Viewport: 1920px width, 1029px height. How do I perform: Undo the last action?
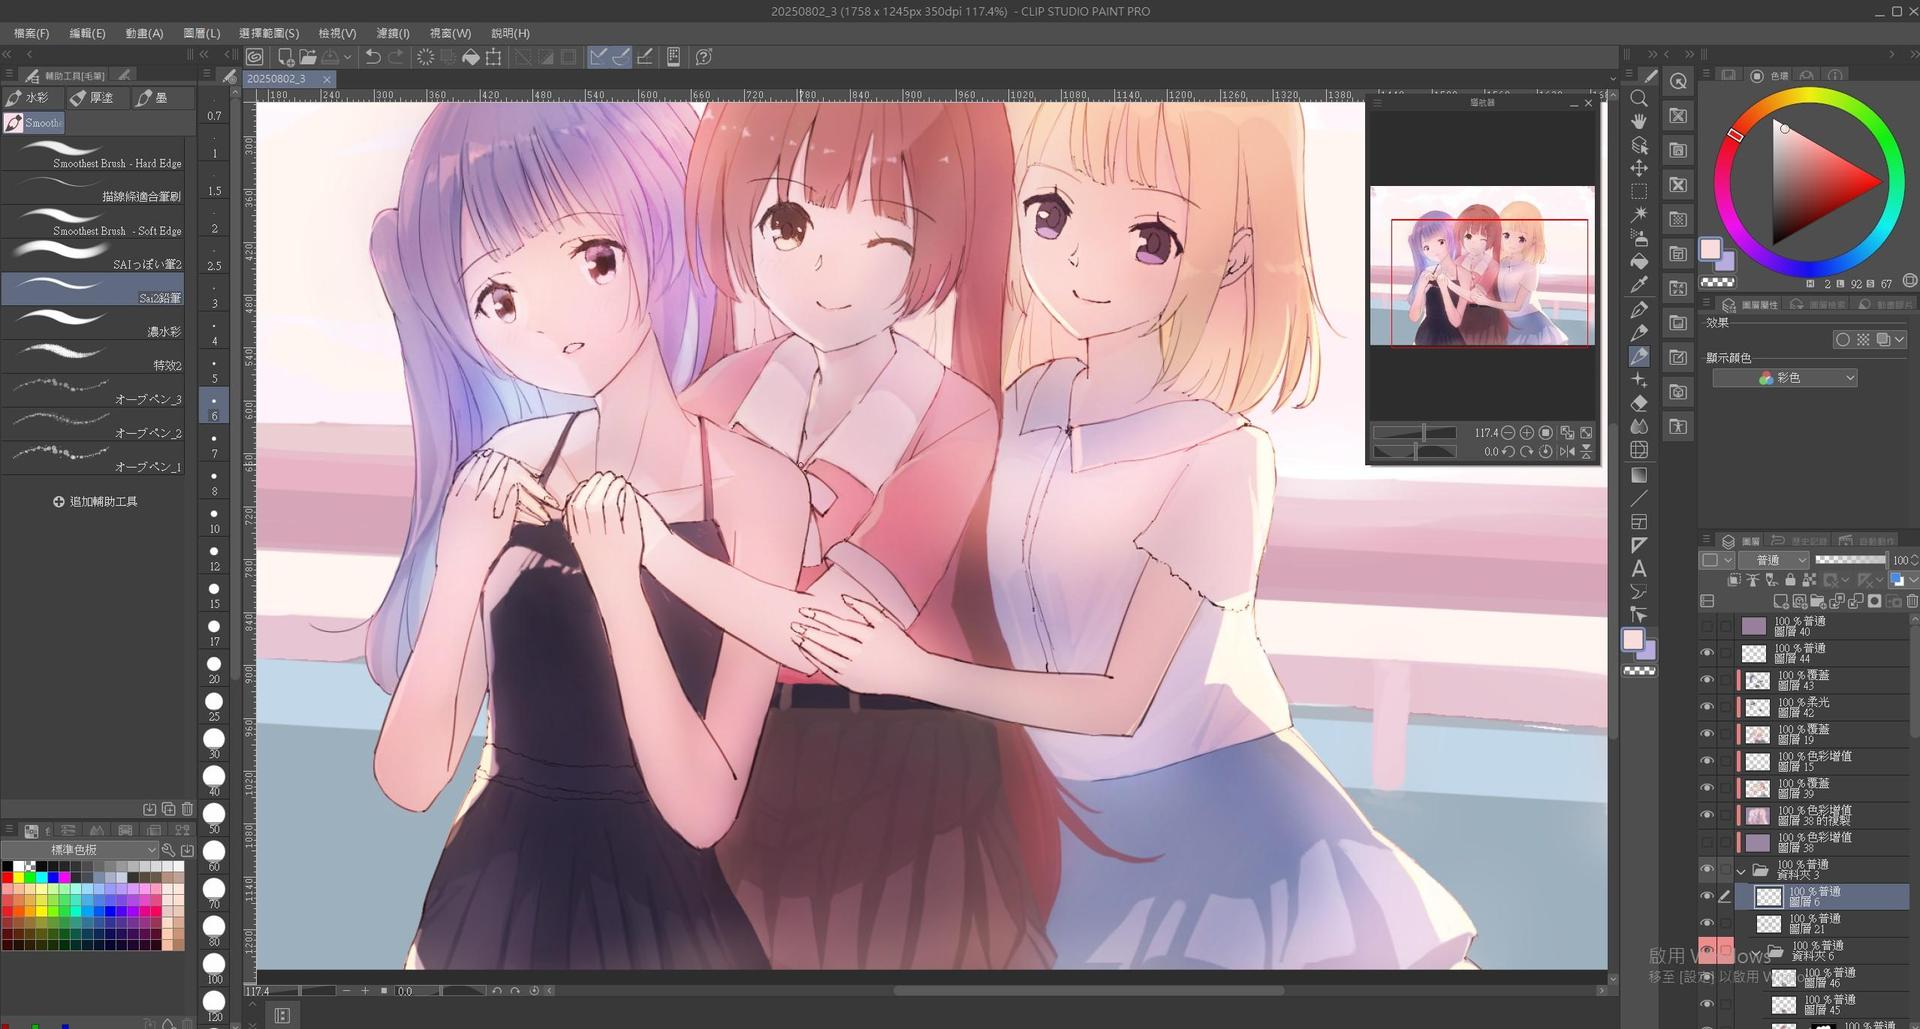pos(372,57)
